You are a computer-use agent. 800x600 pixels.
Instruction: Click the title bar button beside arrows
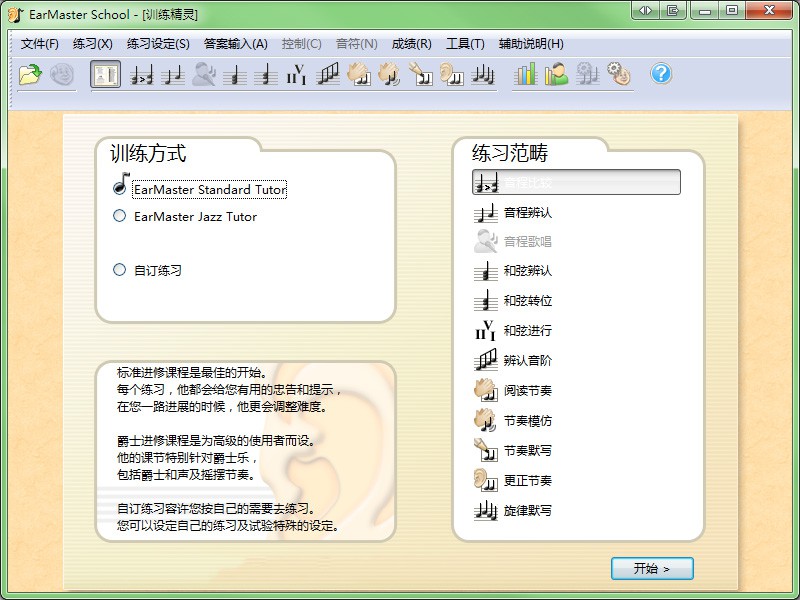(672, 10)
